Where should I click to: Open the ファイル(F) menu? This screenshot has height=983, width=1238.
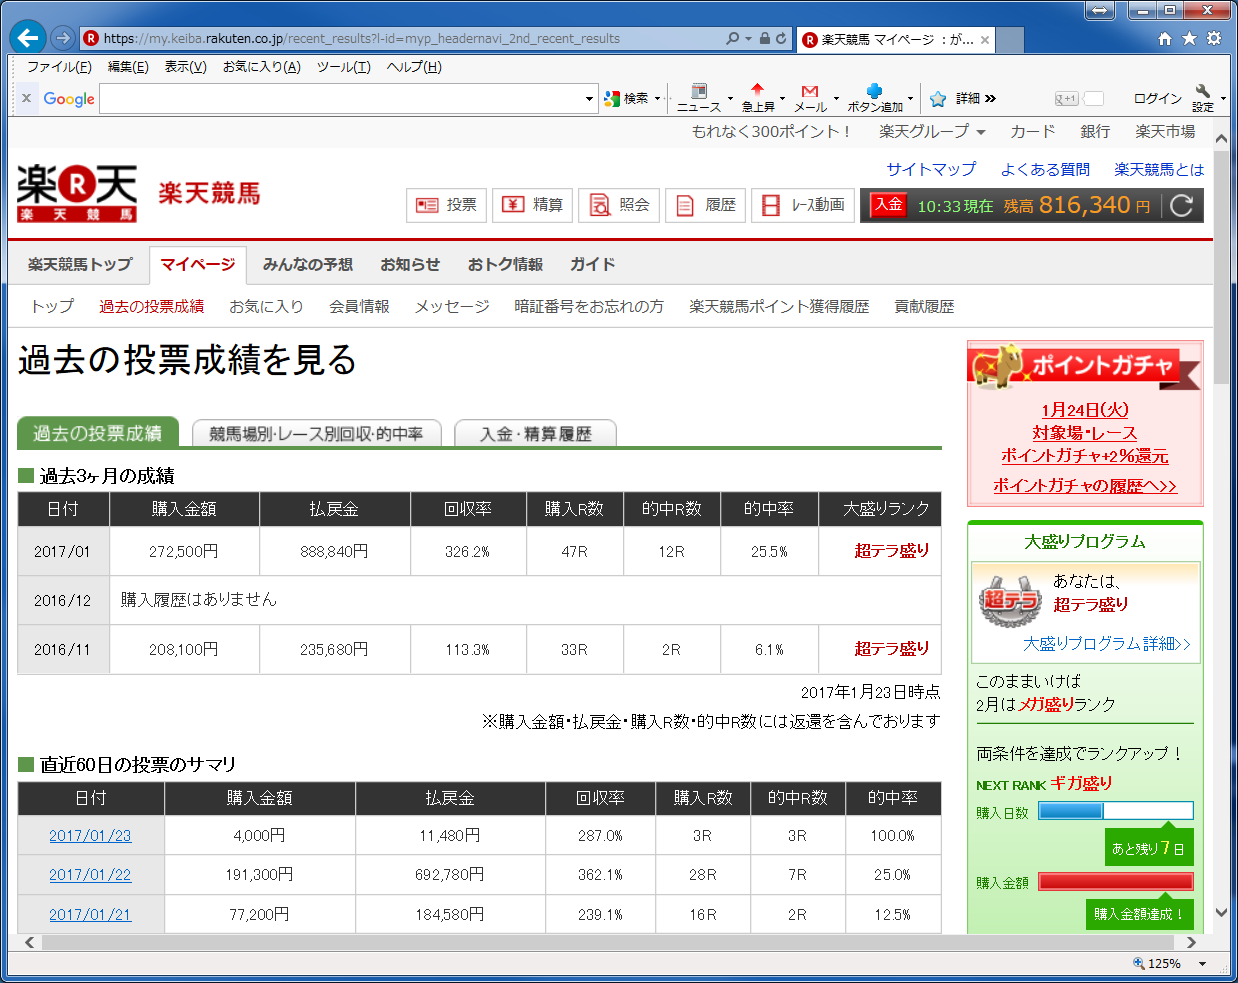(59, 67)
